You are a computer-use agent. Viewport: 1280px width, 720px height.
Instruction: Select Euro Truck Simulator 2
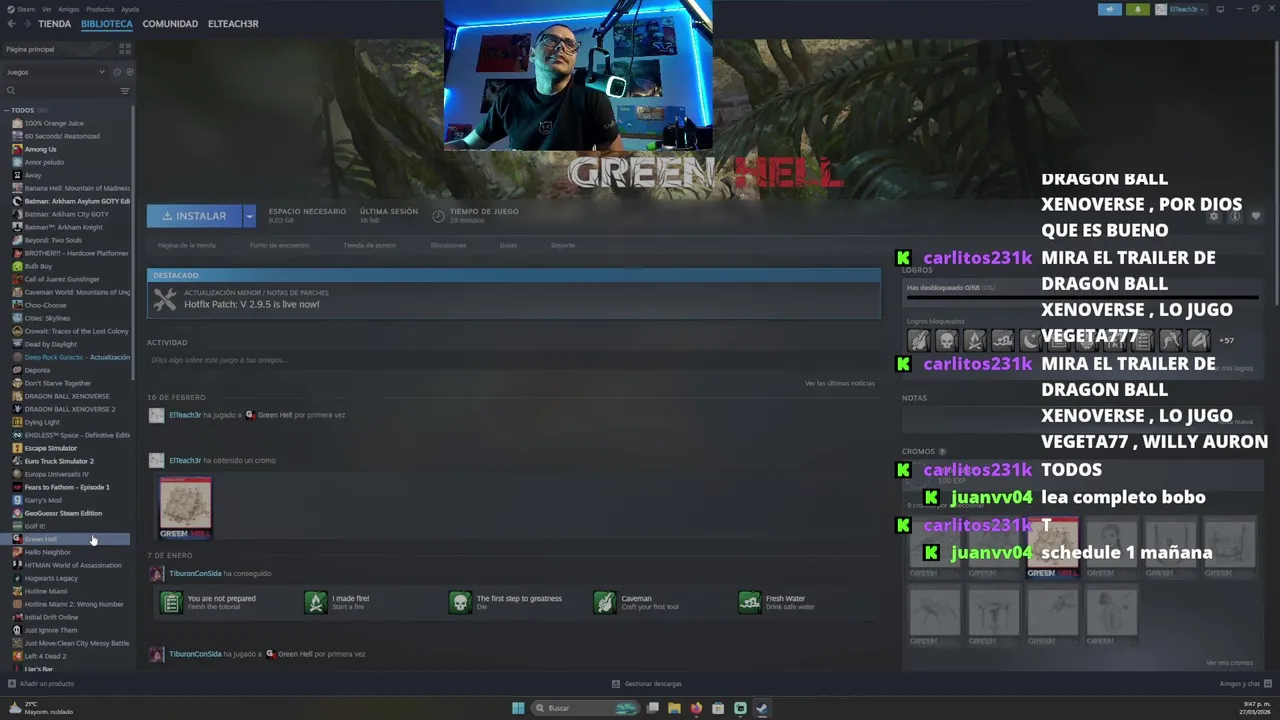tap(59, 461)
